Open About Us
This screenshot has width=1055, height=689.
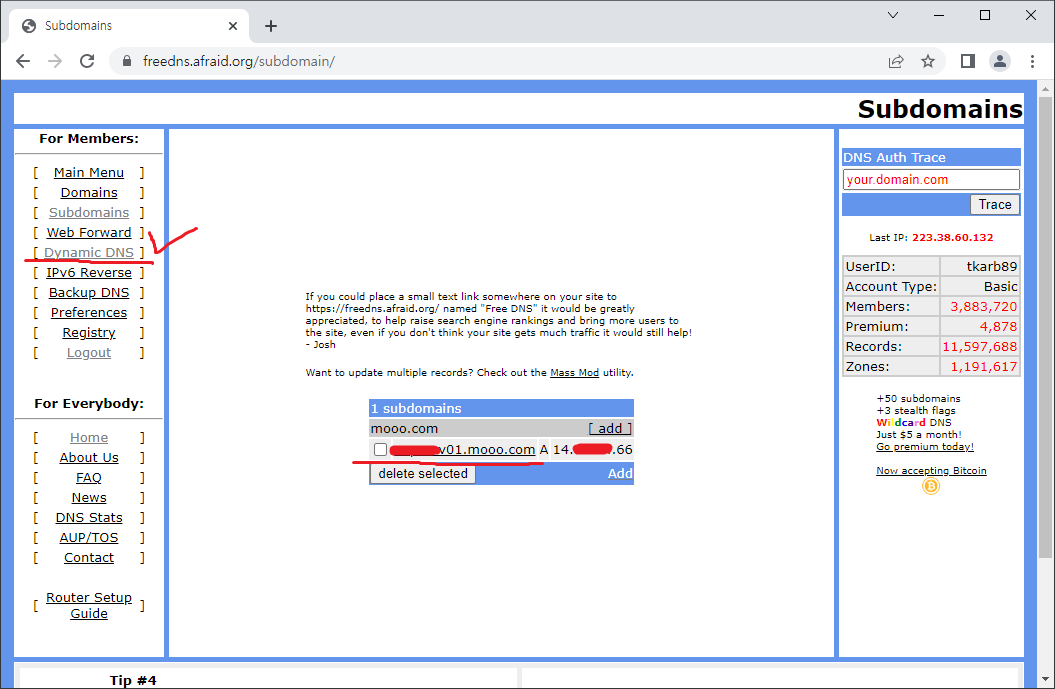coord(89,458)
